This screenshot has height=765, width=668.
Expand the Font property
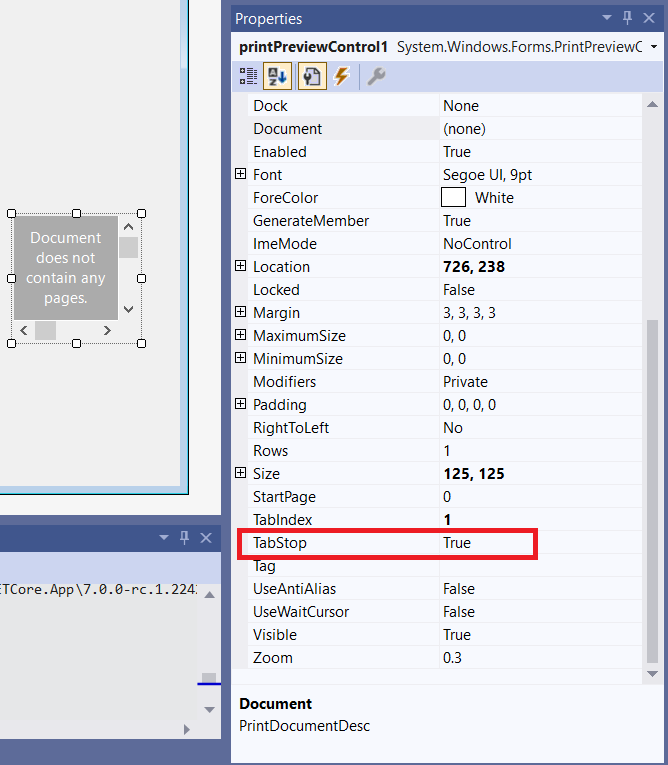(x=240, y=174)
